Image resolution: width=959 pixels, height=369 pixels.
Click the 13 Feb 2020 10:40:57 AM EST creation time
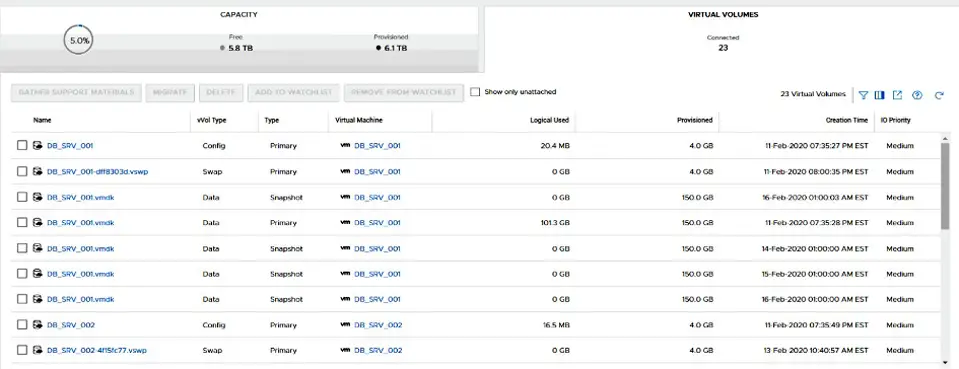[x=816, y=351]
